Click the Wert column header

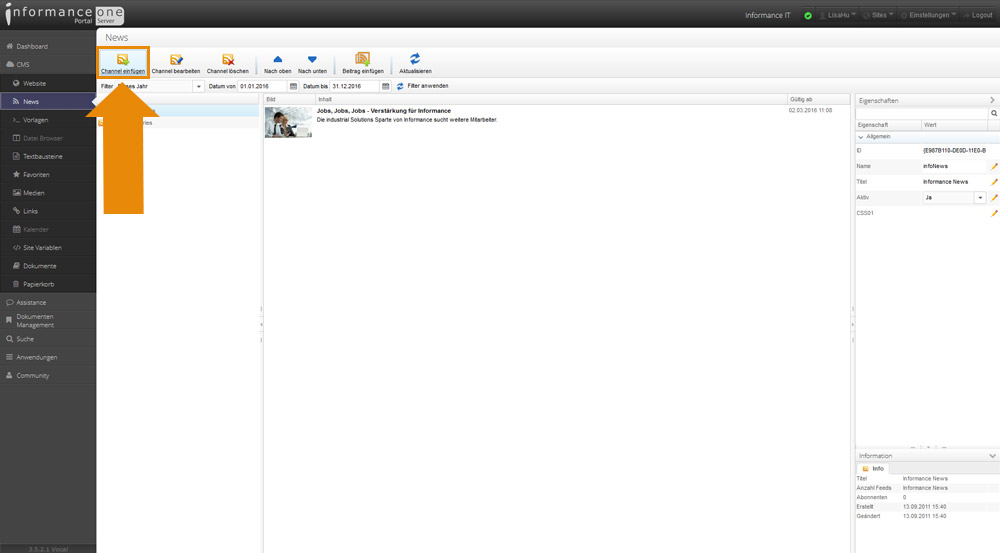point(954,125)
